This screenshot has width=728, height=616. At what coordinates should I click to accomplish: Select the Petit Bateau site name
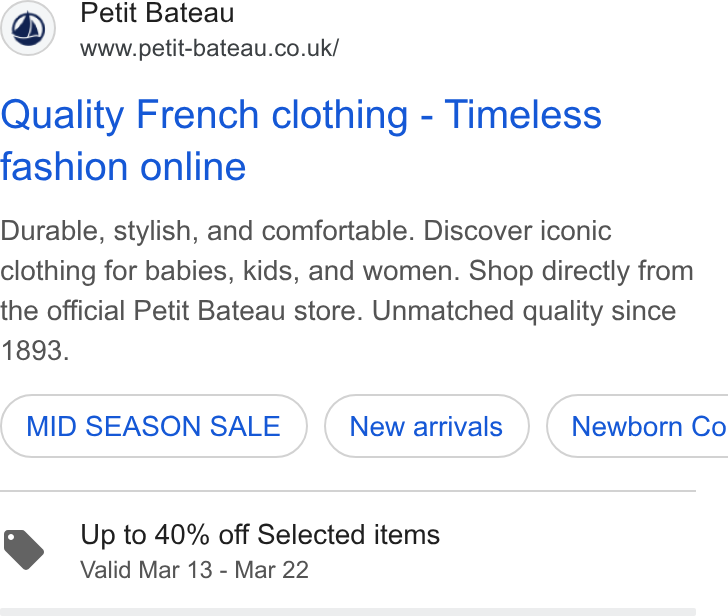(157, 13)
